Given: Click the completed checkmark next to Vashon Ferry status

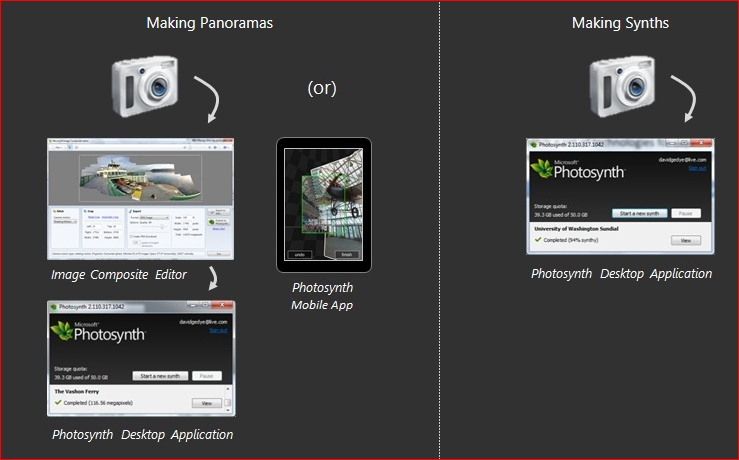Looking at the screenshot, I should click(x=58, y=402).
